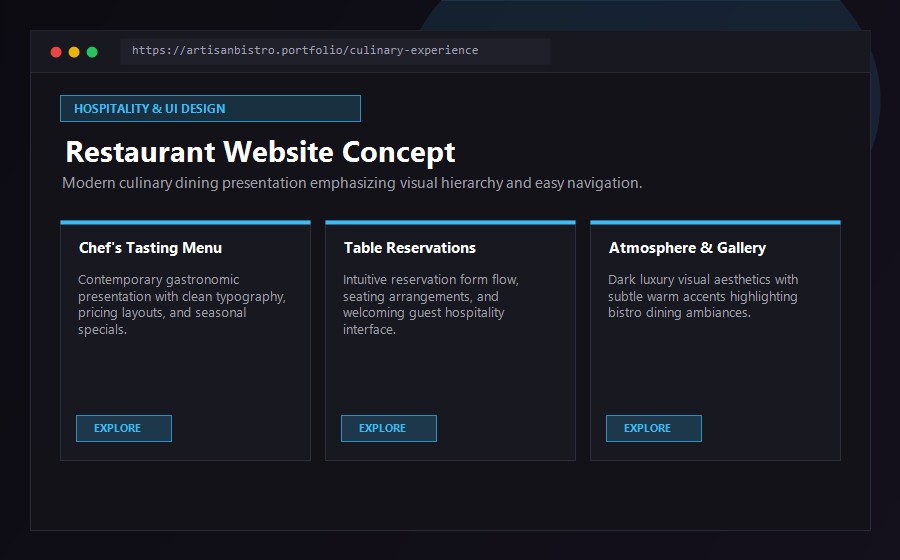
Task: Explore the Table Reservations section
Action: coord(389,429)
